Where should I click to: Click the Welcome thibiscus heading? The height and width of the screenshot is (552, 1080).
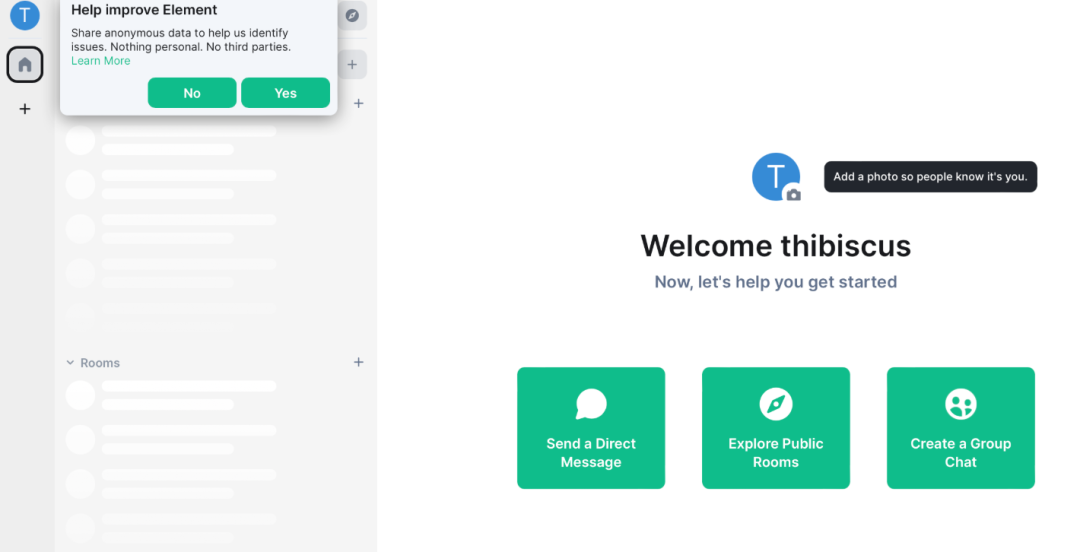(776, 245)
